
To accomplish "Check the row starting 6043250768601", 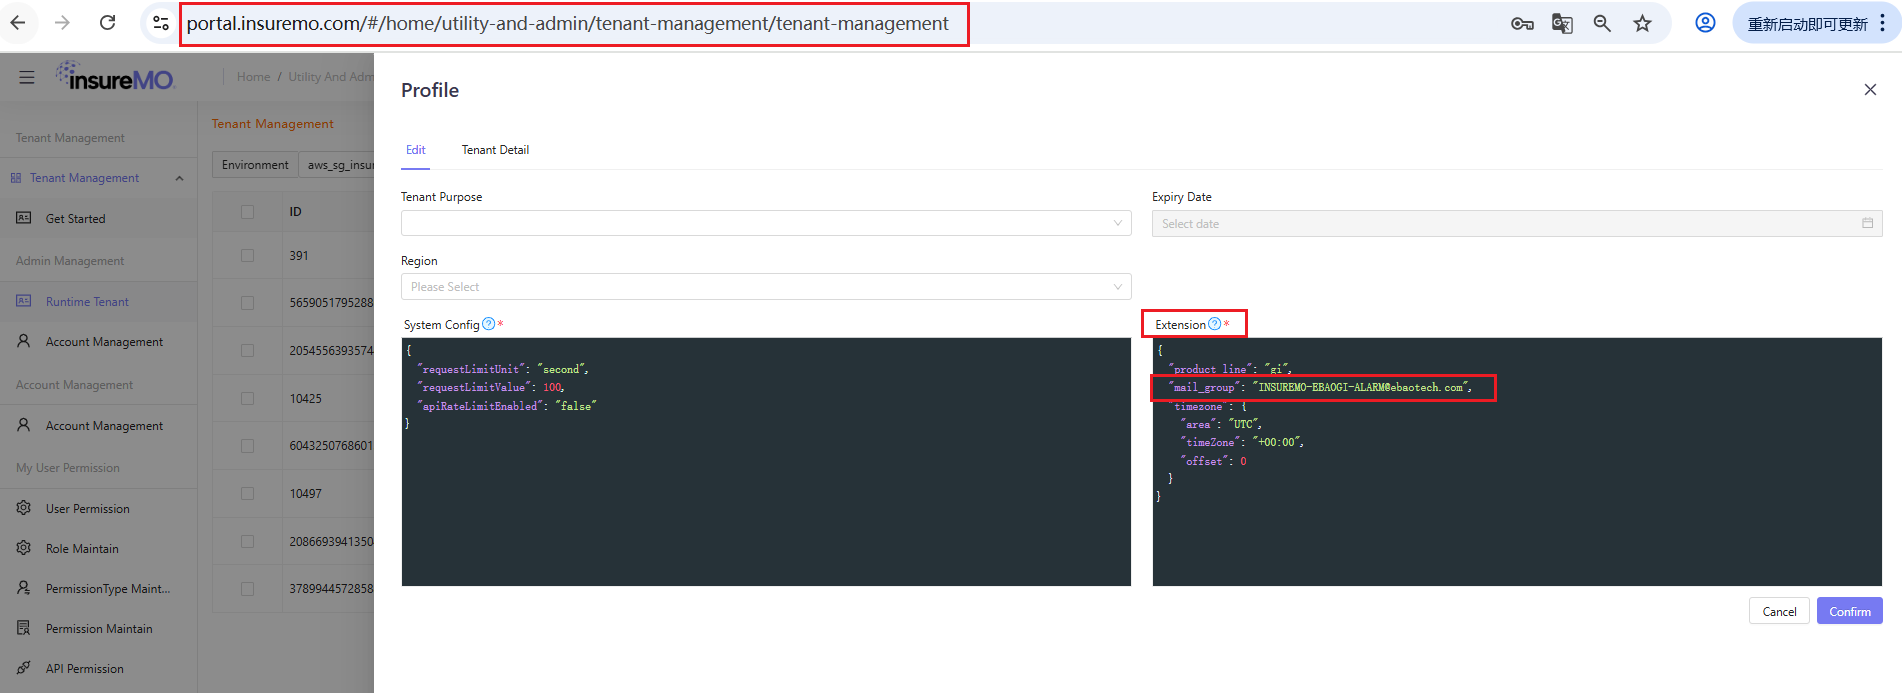I will coord(247,446).
